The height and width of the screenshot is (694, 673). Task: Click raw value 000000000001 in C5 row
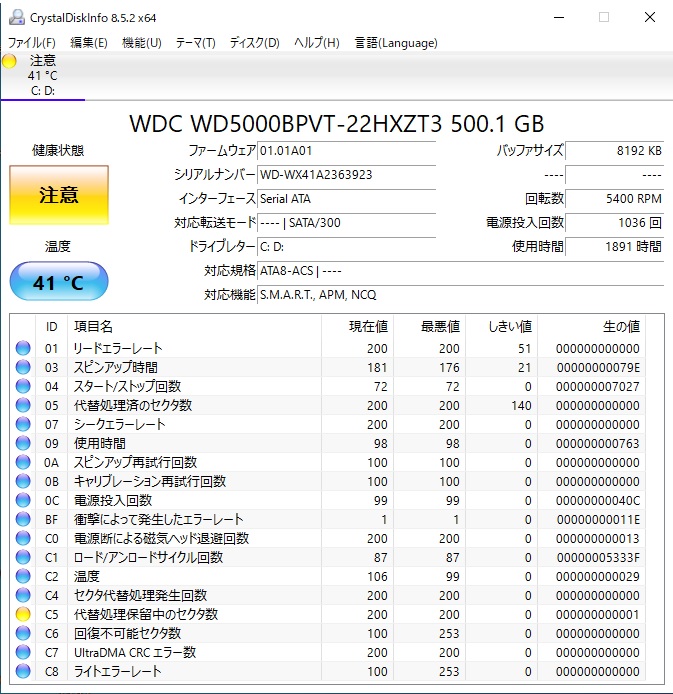598,615
